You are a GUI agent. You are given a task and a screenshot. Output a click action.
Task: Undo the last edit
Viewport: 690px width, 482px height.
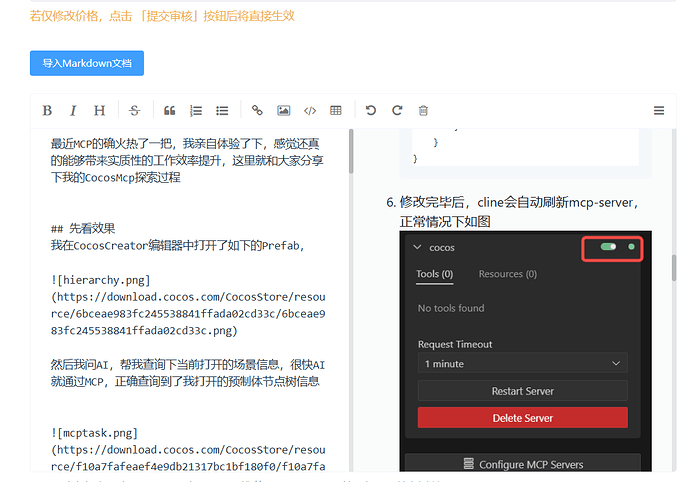[x=371, y=110]
